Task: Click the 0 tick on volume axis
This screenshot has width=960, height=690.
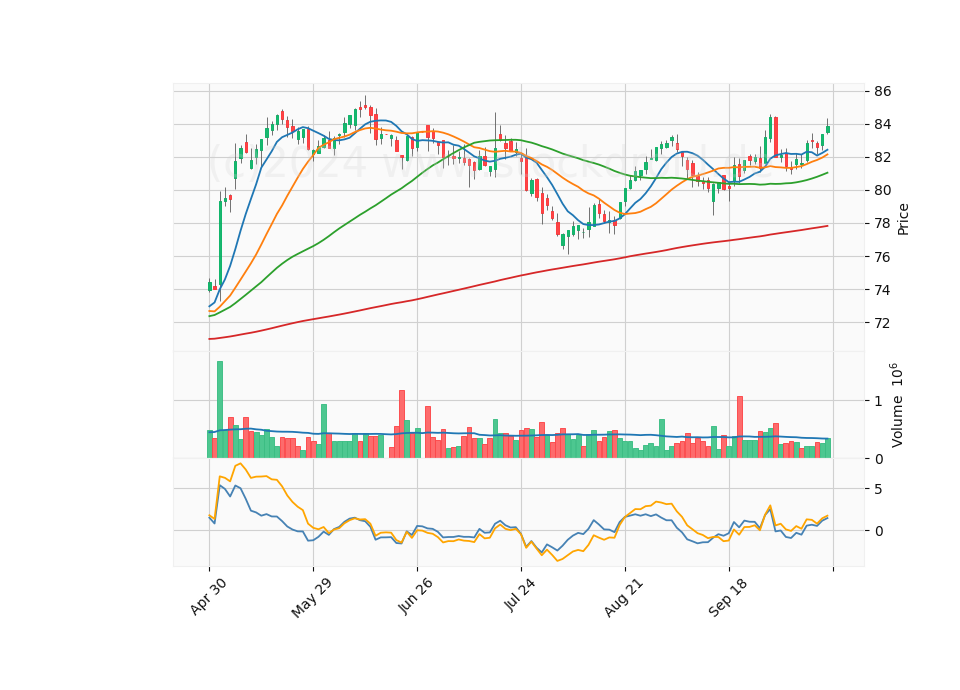Action: pyautogui.click(x=879, y=459)
